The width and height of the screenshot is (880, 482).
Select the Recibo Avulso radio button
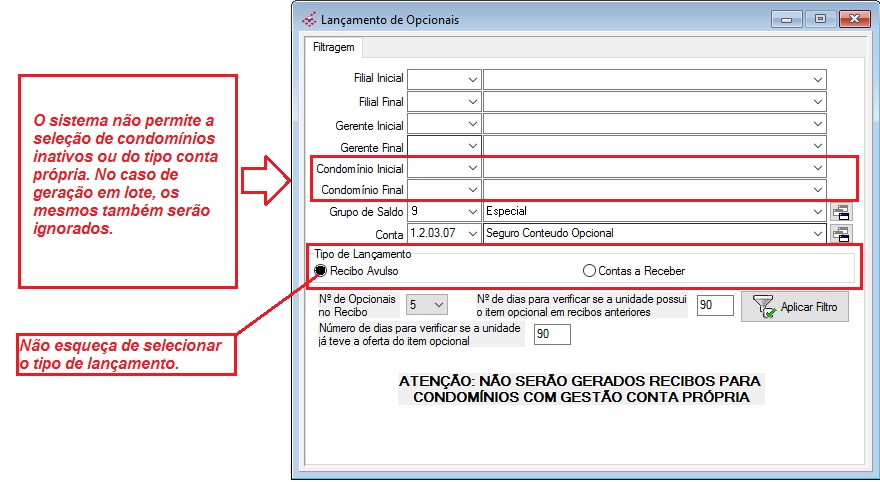pyautogui.click(x=321, y=270)
